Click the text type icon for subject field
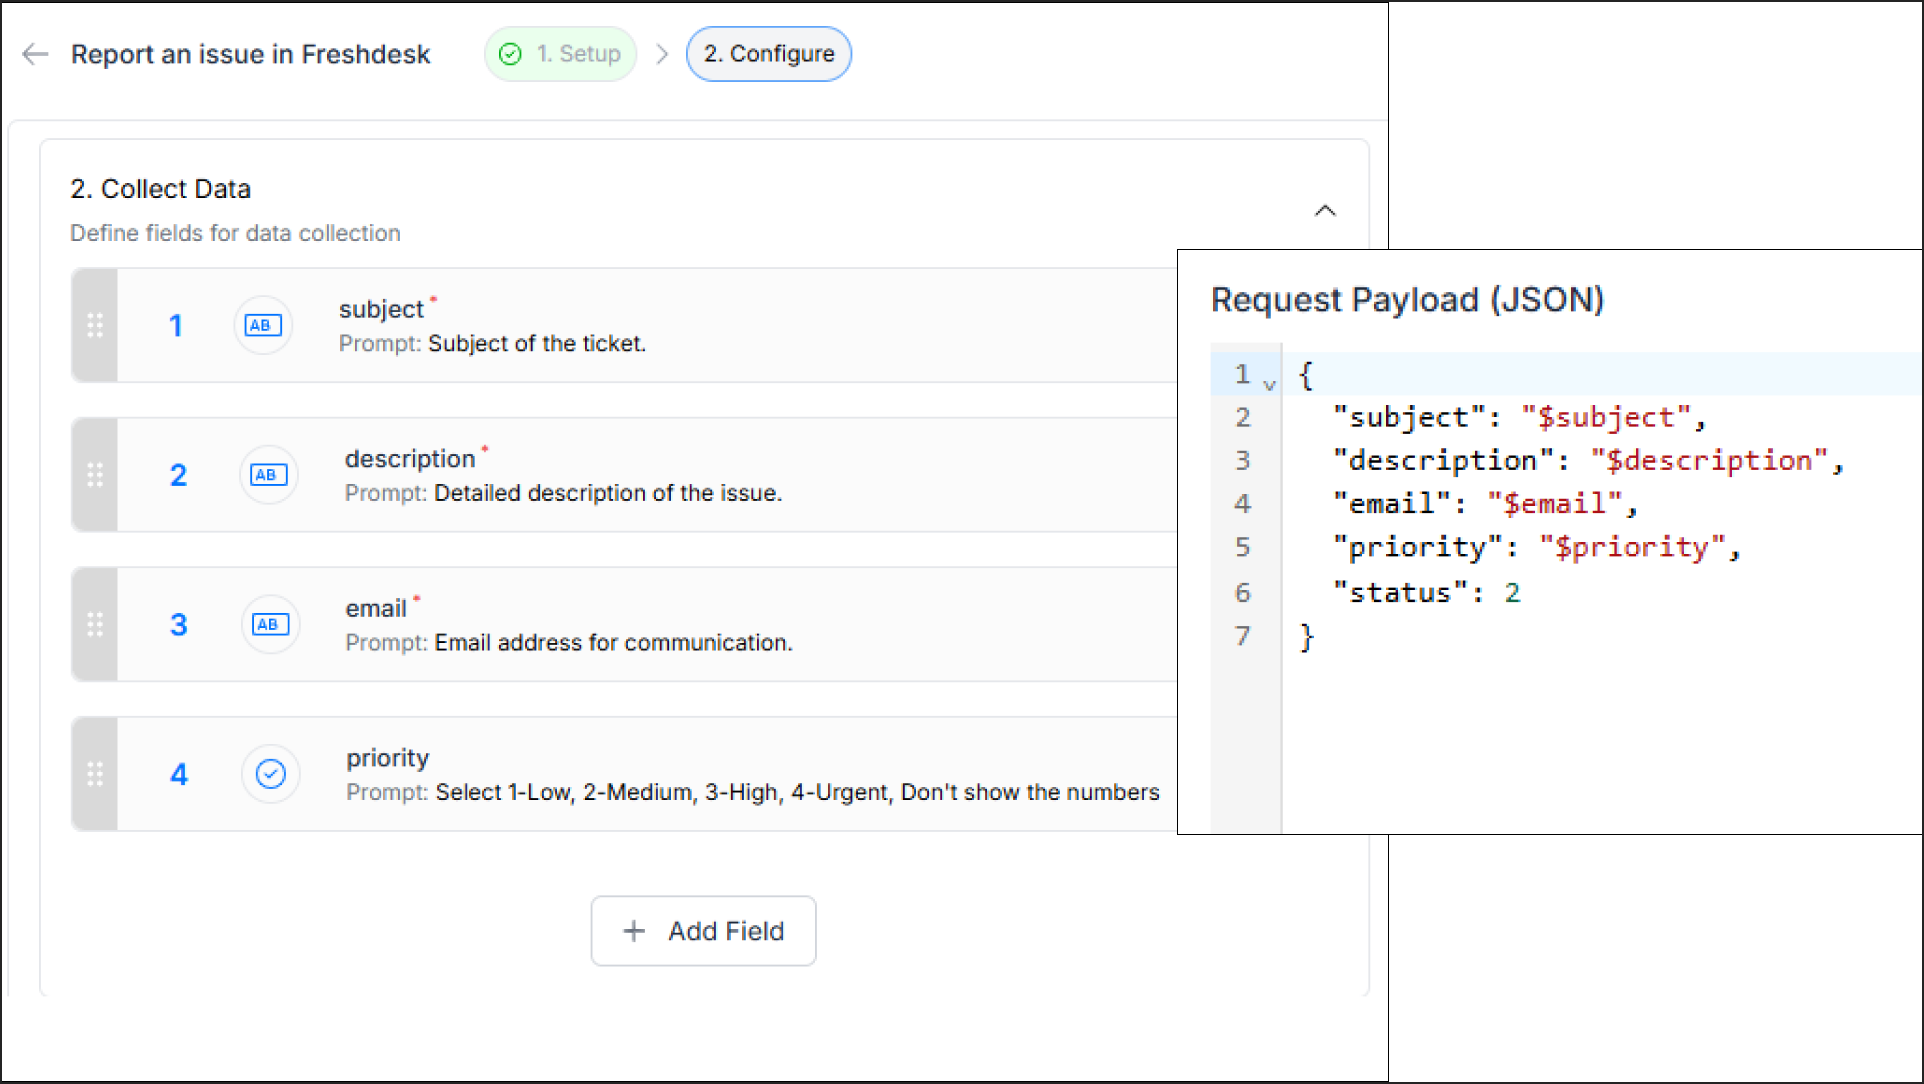Screen dimensions: 1924x1084 [x=263, y=325]
